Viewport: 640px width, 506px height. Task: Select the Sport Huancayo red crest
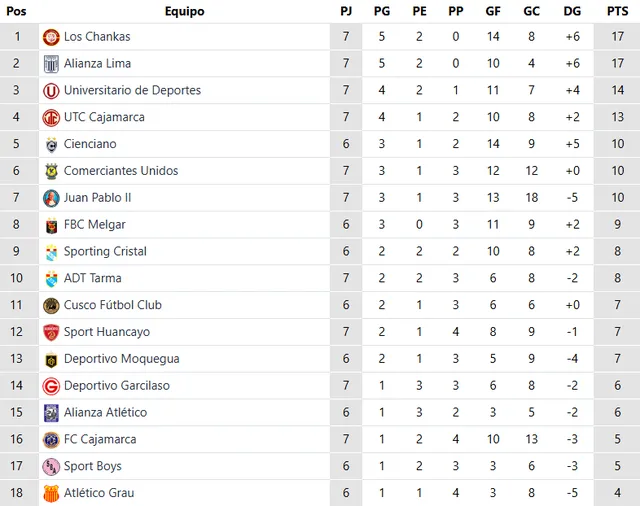point(51,332)
